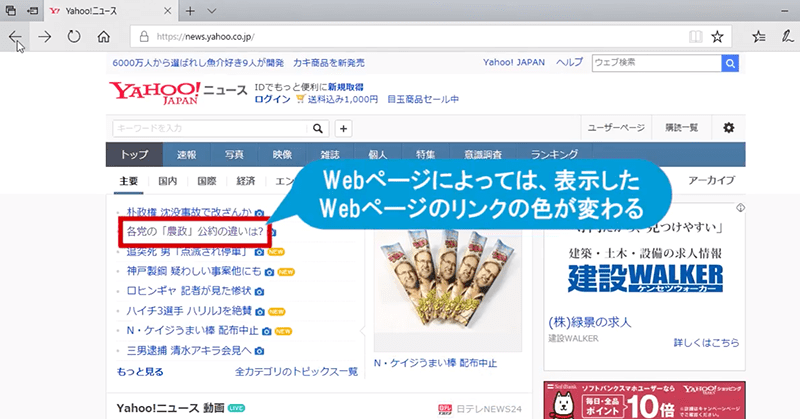This screenshot has width=800, height=419.
Task: Open the ヘルプ link
Action: click(x=569, y=62)
